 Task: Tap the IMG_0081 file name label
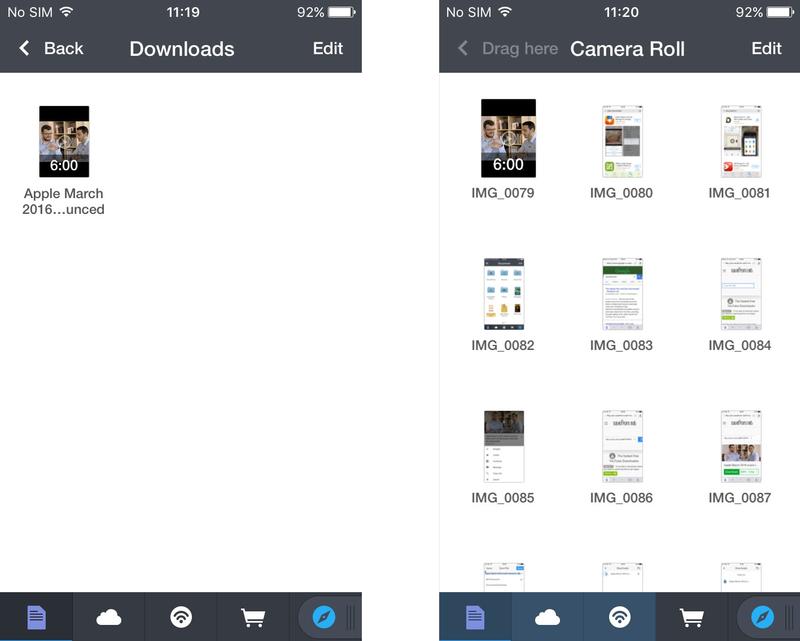point(739,193)
